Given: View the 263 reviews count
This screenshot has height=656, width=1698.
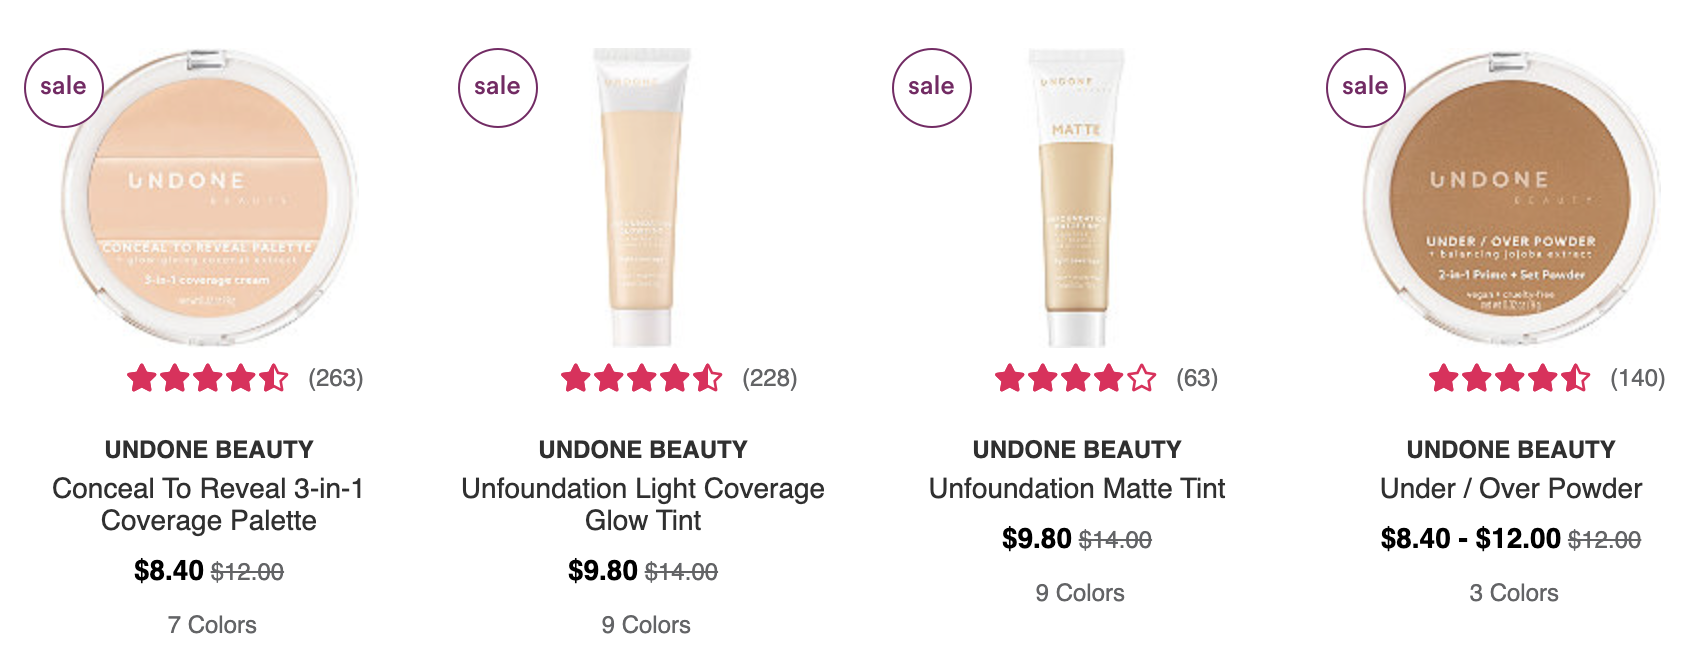Looking at the screenshot, I should (x=336, y=378).
